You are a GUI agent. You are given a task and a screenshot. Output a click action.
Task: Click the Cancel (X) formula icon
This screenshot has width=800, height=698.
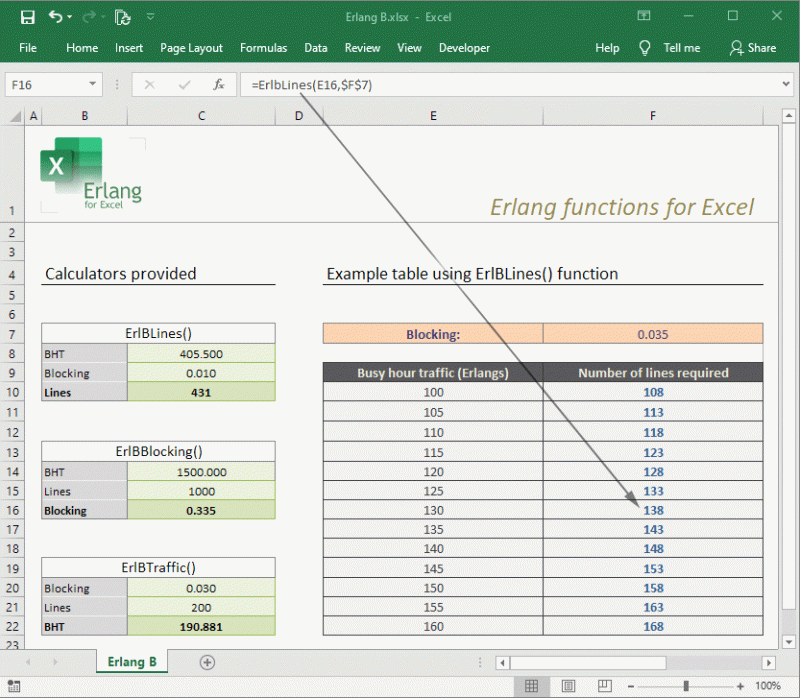pyautogui.click(x=149, y=85)
